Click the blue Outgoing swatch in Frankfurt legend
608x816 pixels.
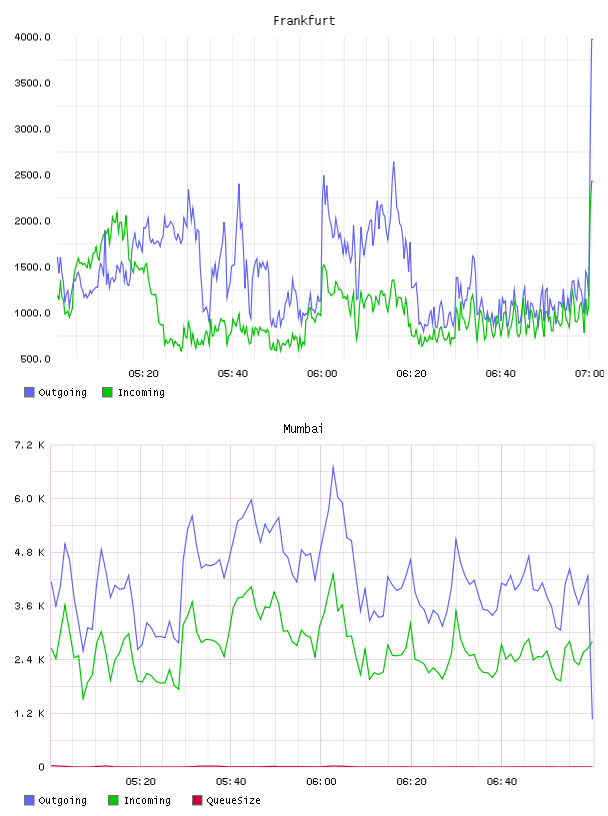pos(29,392)
